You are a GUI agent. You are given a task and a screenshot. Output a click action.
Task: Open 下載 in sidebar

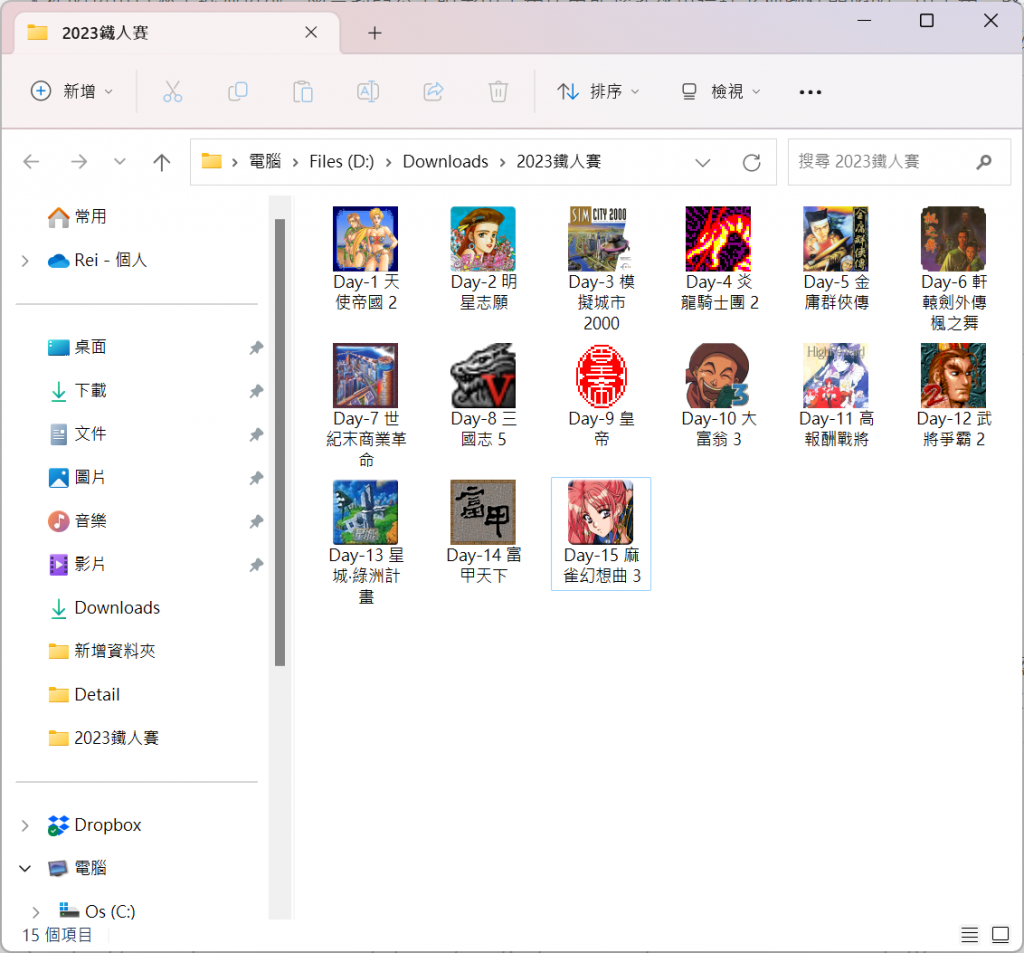(77, 391)
